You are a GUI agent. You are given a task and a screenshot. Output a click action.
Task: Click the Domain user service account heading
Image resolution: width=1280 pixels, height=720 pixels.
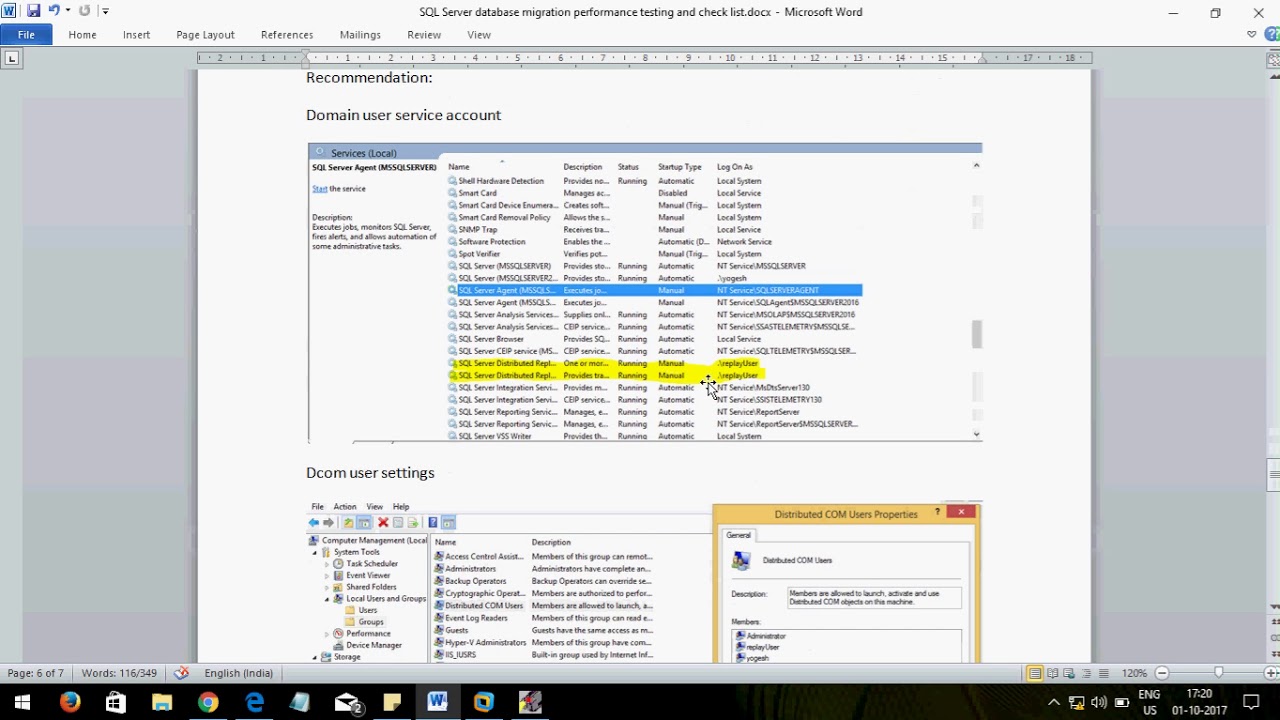coord(403,115)
